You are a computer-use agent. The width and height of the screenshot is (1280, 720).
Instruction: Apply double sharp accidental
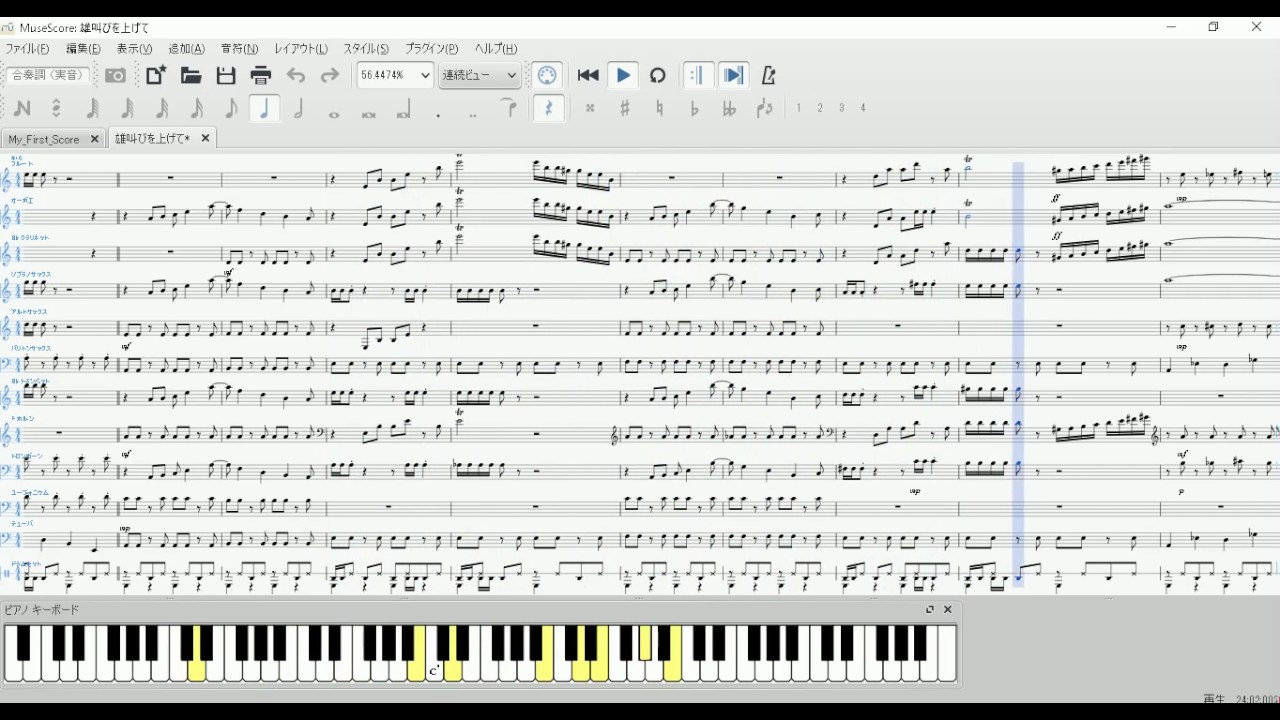(x=590, y=108)
